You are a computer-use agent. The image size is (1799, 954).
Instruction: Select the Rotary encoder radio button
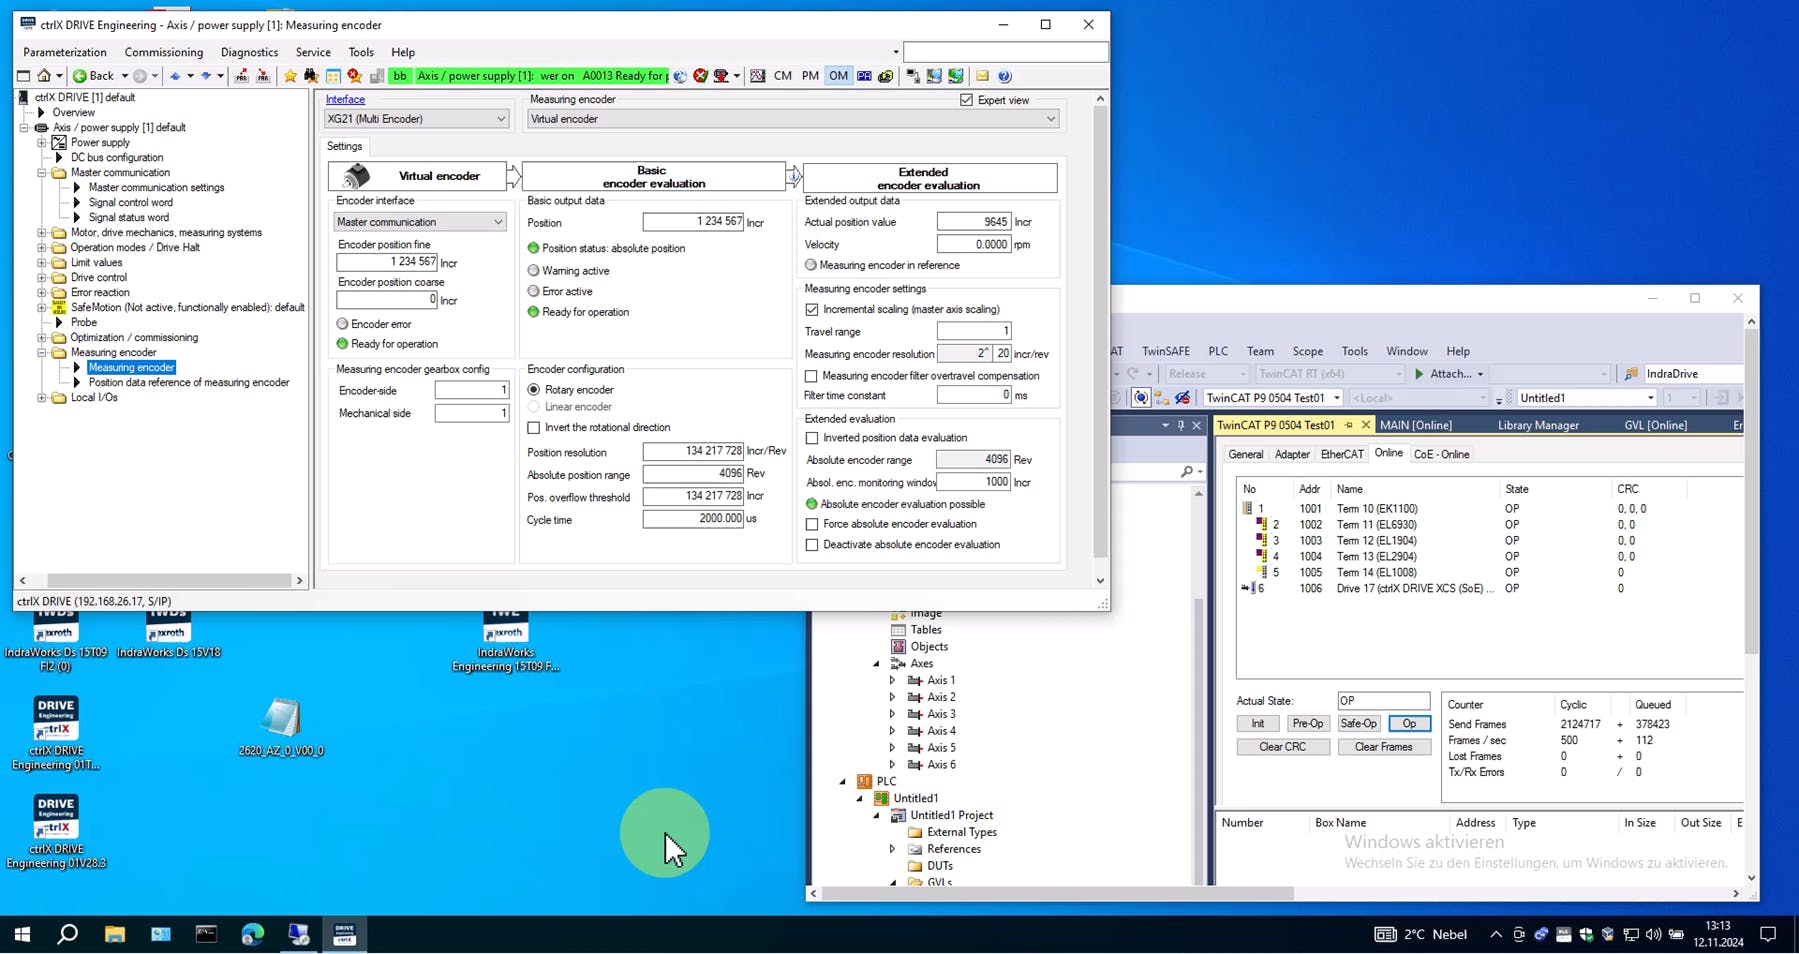point(534,390)
